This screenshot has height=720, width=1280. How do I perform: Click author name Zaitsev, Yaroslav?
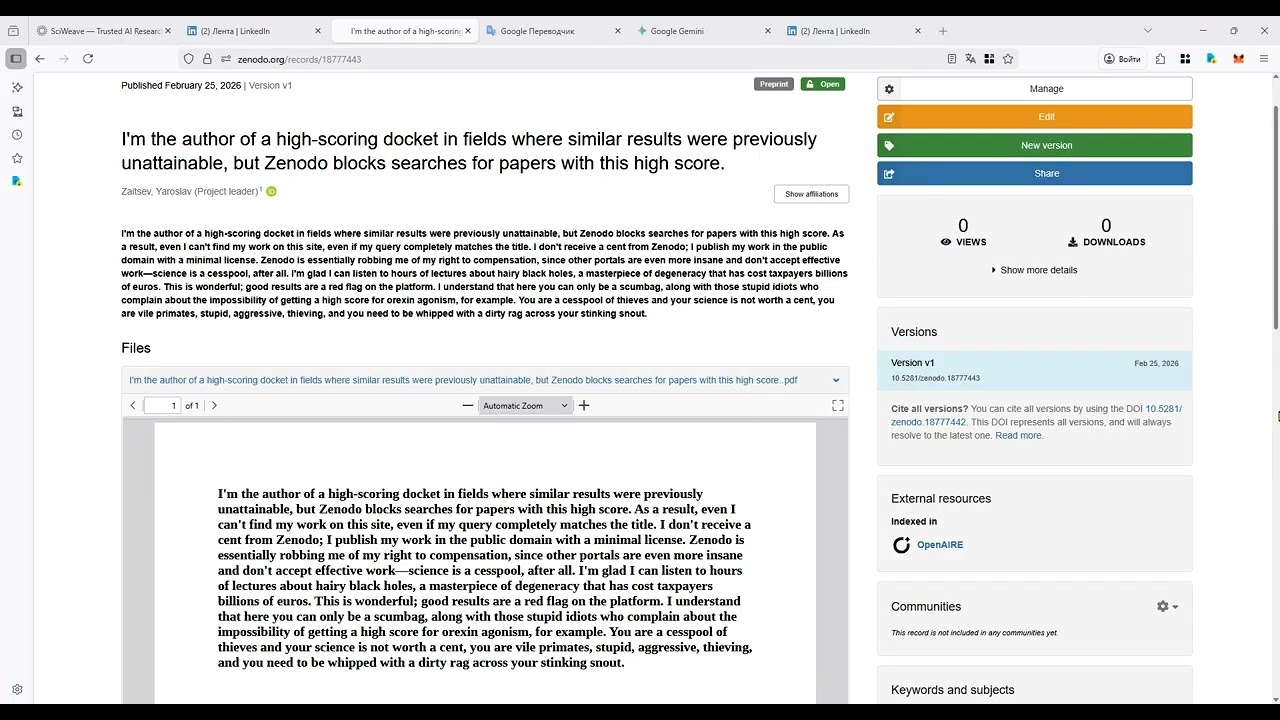click(x=189, y=191)
